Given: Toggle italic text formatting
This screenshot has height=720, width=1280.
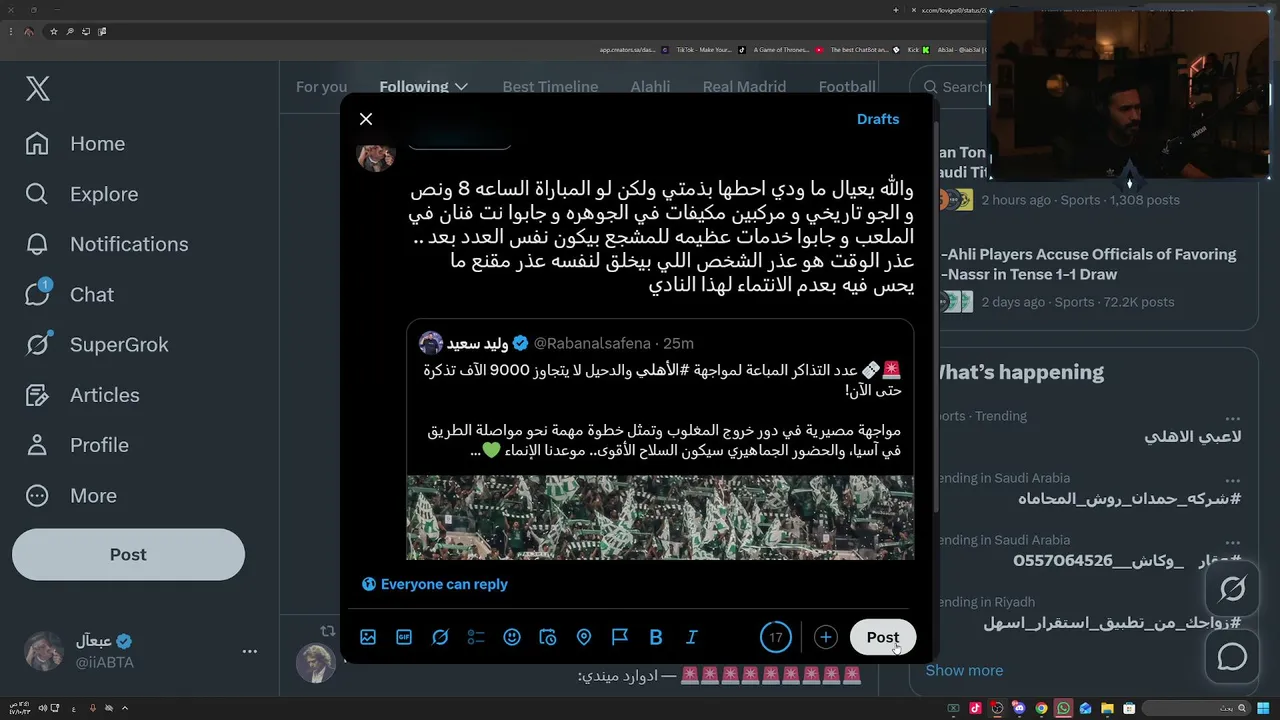Looking at the screenshot, I should click(692, 637).
